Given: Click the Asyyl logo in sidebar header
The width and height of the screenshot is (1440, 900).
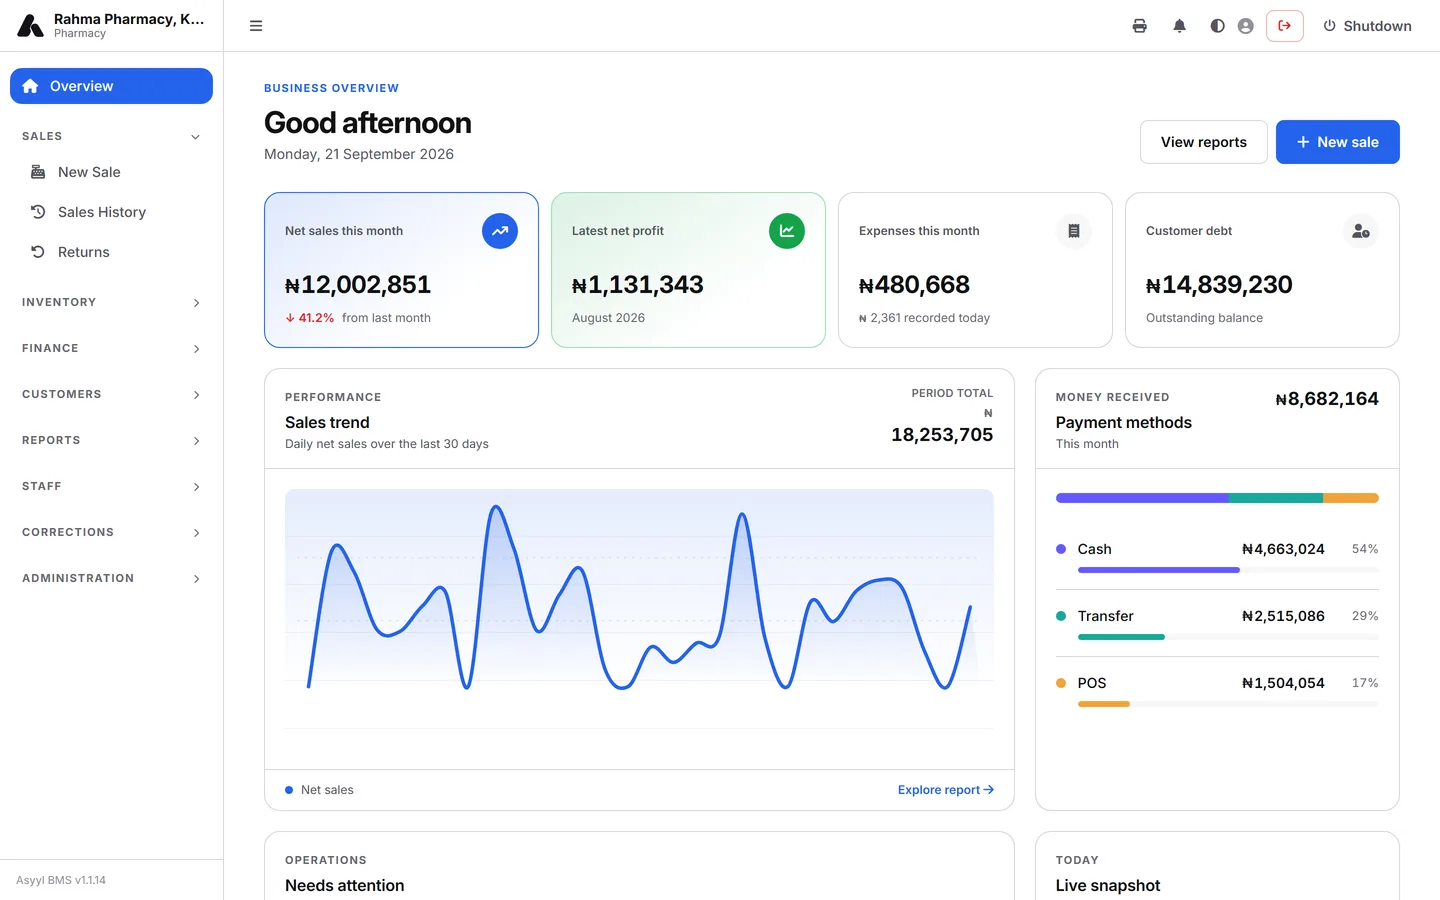Looking at the screenshot, I should (30, 26).
